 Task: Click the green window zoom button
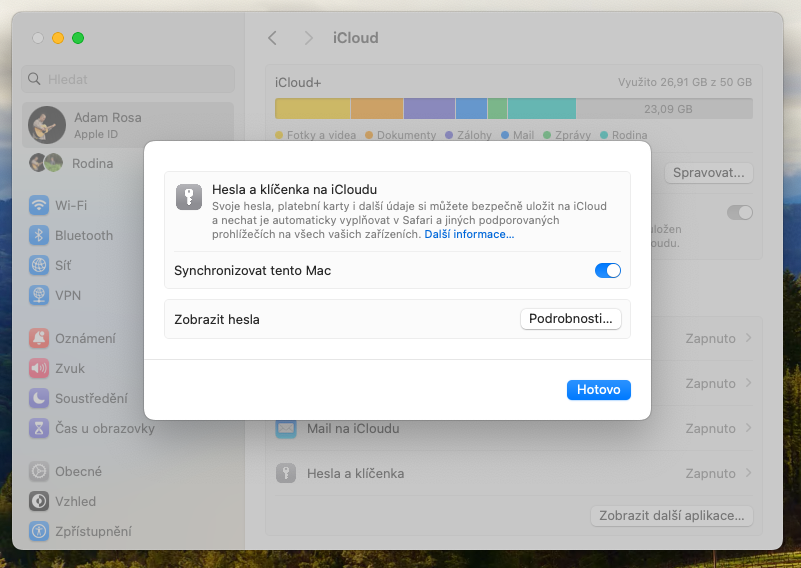point(78,38)
